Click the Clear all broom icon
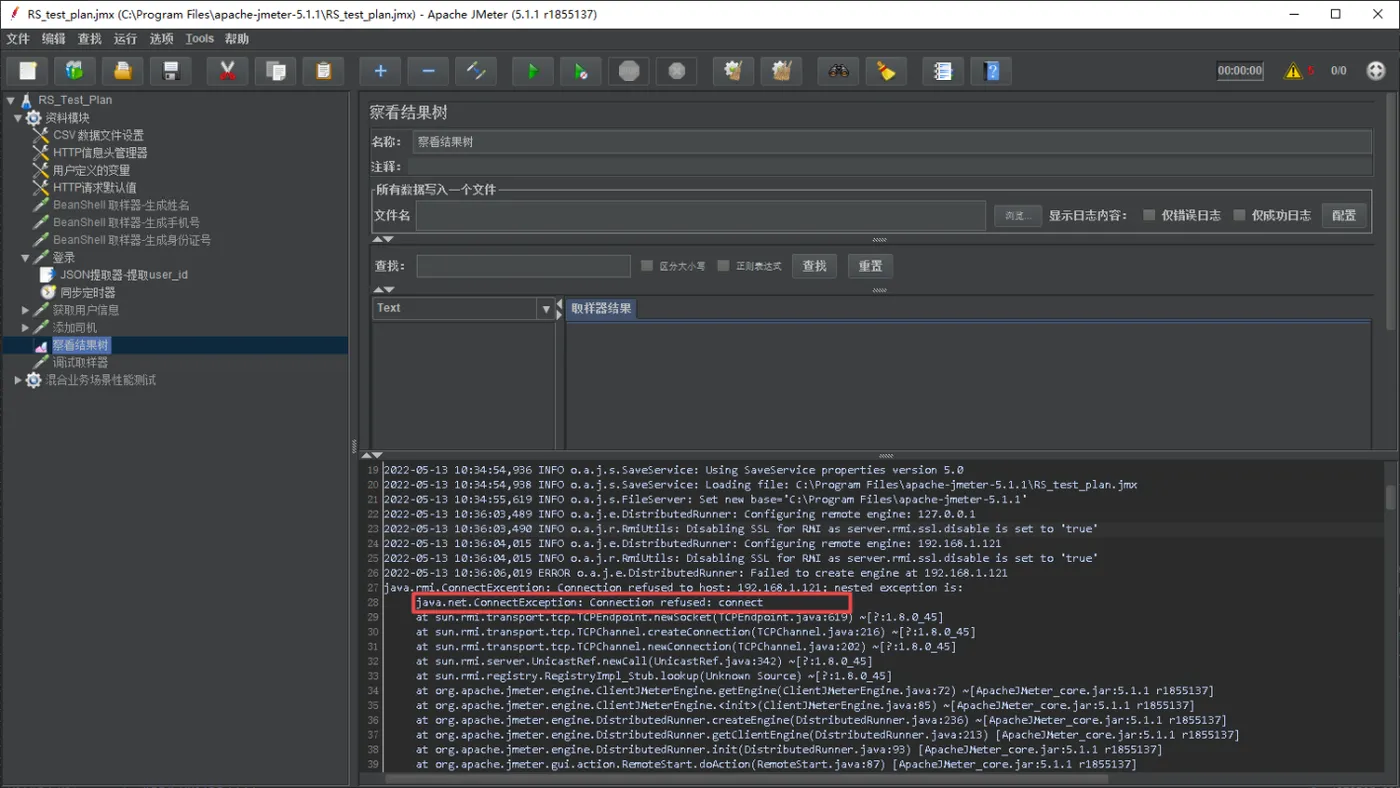The image size is (1400, 788). [781, 71]
